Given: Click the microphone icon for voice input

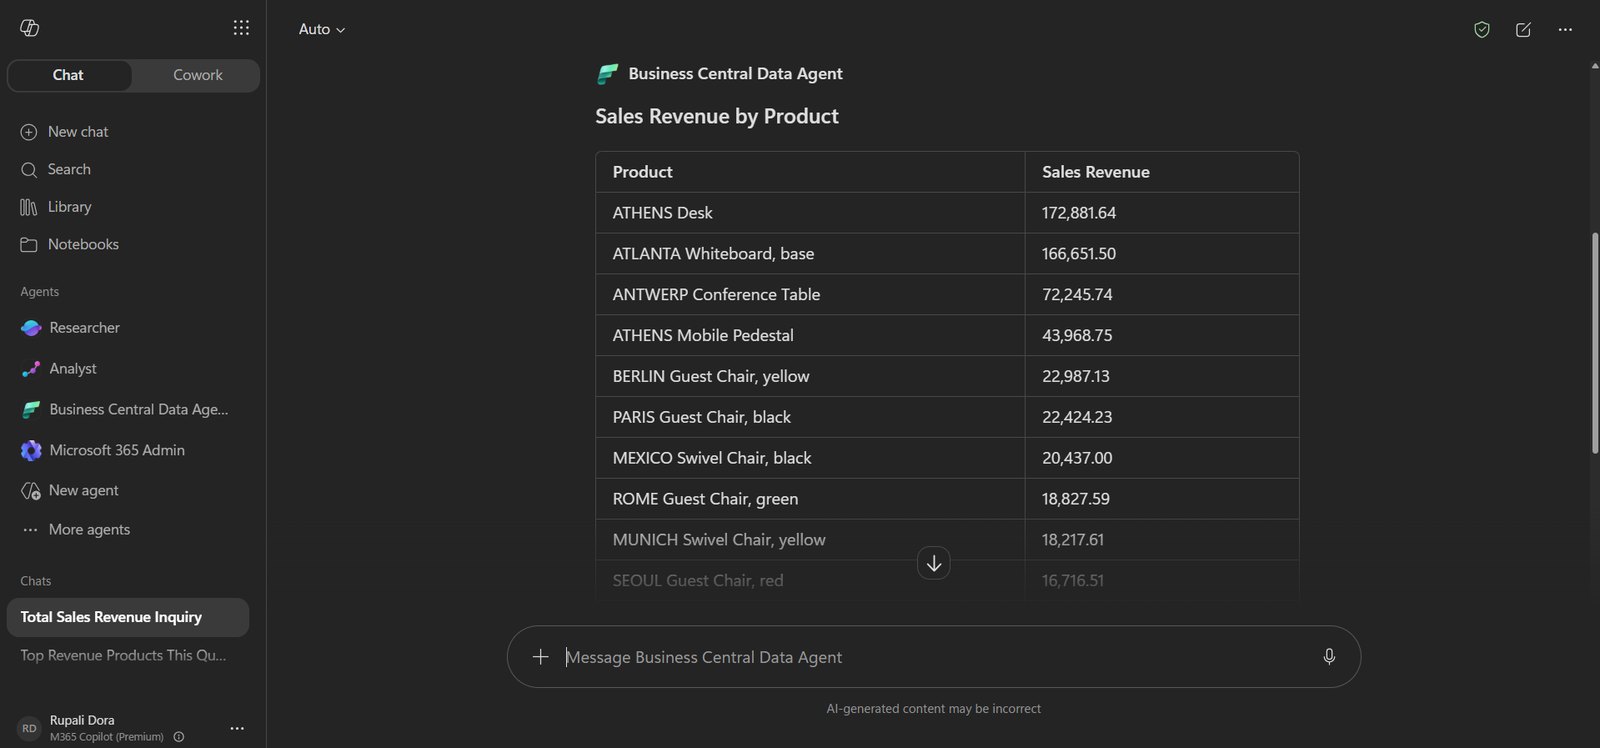Looking at the screenshot, I should click(x=1329, y=657).
